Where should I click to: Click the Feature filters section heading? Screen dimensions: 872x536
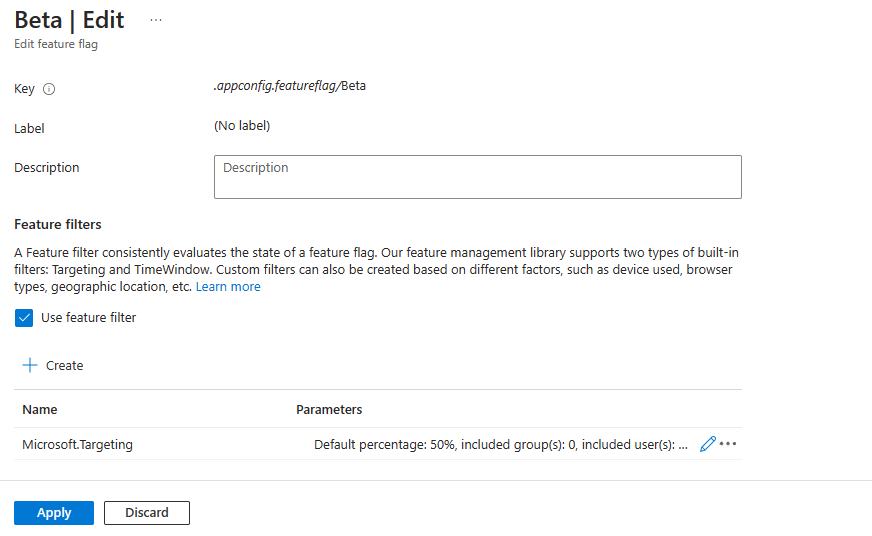[58, 225]
